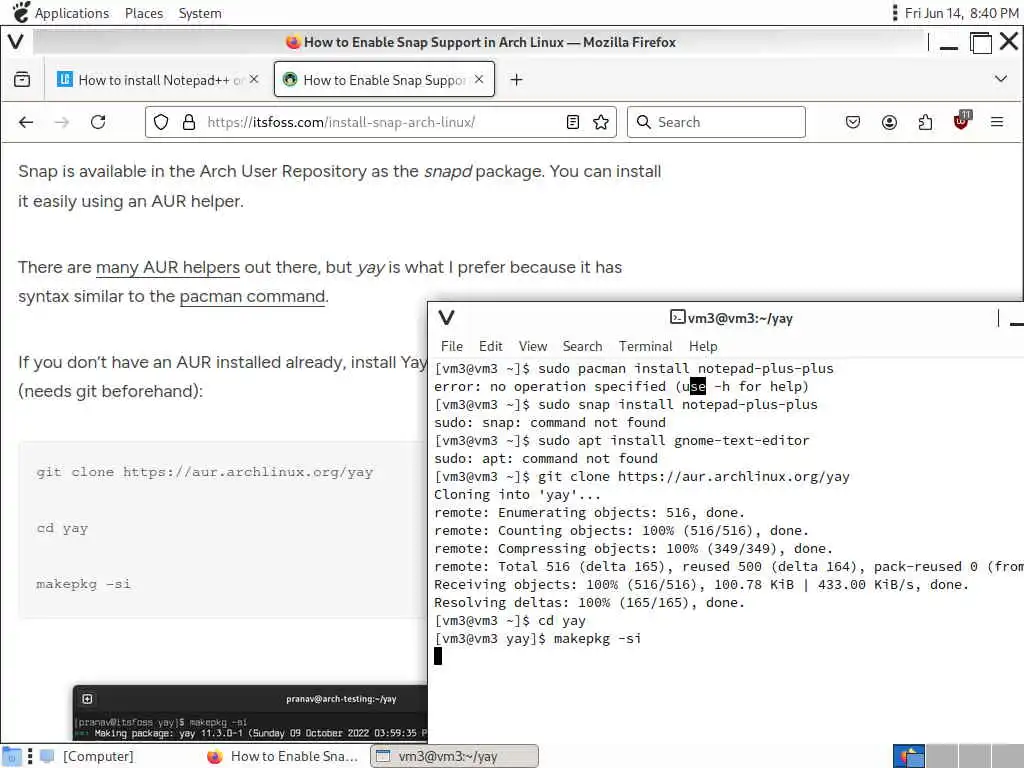Open terminal Search menu
The height and width of the screenshot is (768, 1024).
coord(583,346)
